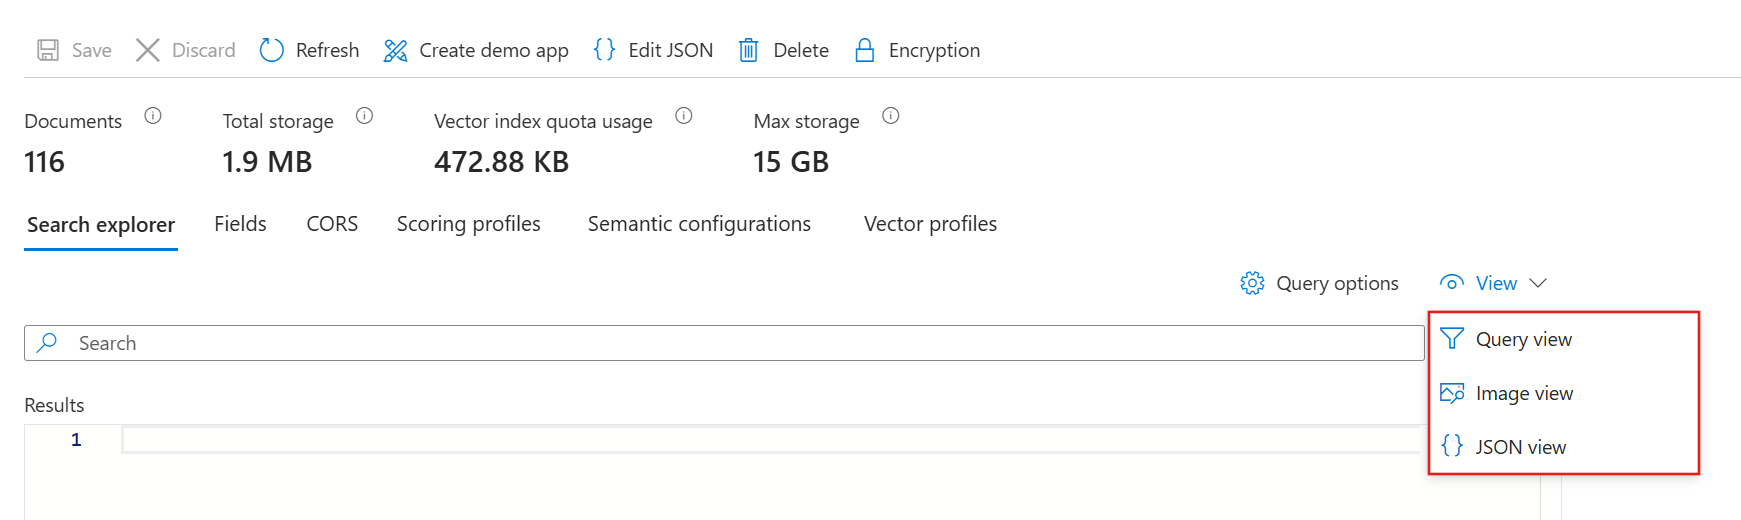
Task: Expand the View dropdown chevron
Action: point(1538,283)
